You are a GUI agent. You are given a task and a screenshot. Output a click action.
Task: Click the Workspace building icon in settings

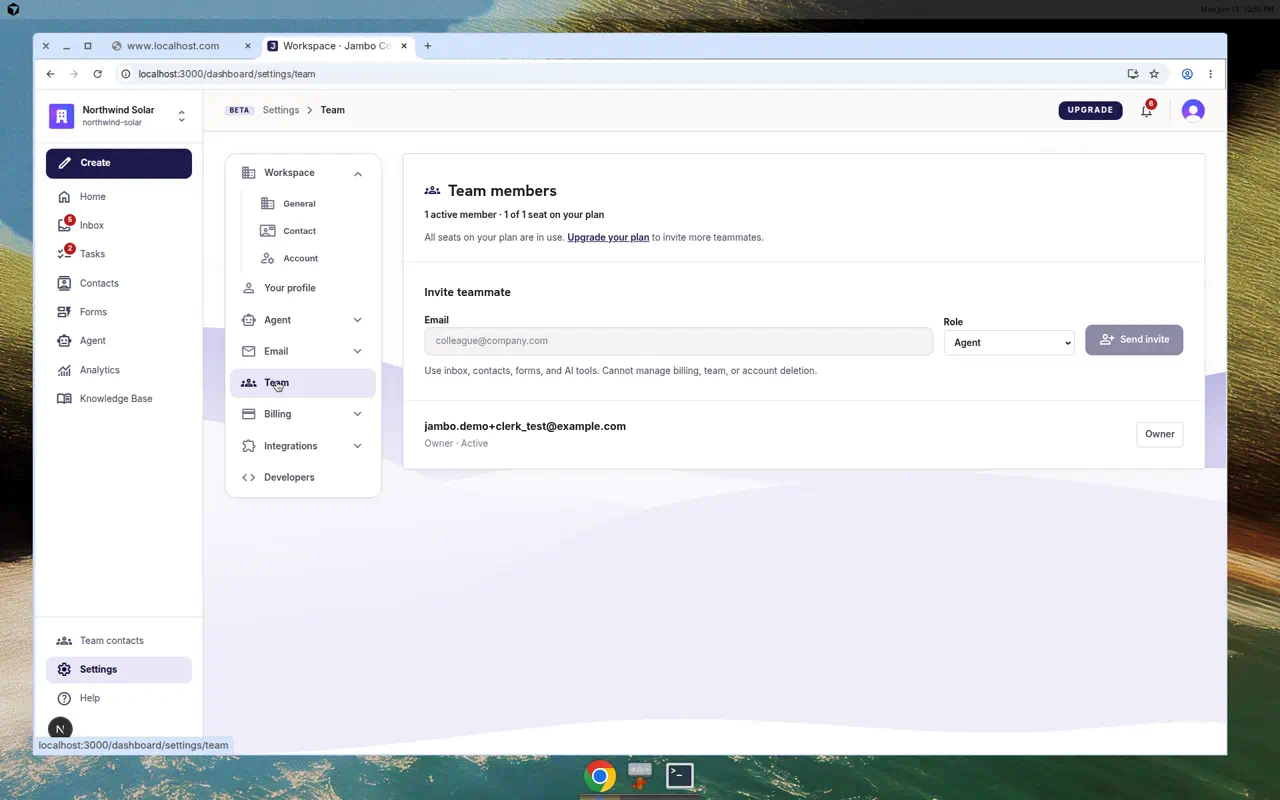click(249, 173)
